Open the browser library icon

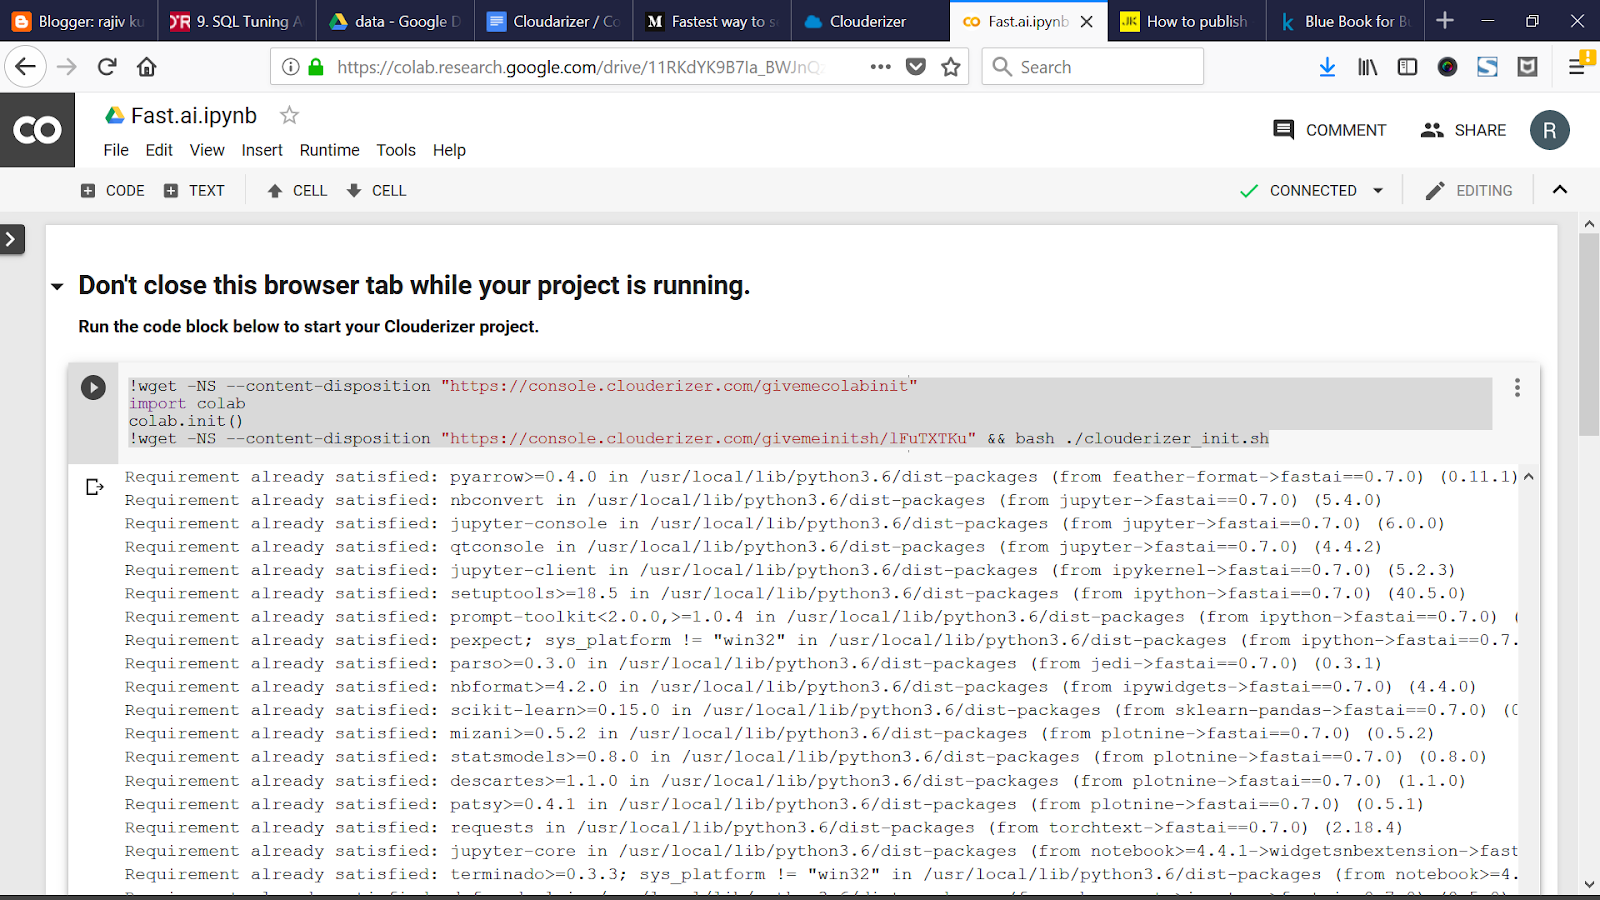click(1367, 67)
